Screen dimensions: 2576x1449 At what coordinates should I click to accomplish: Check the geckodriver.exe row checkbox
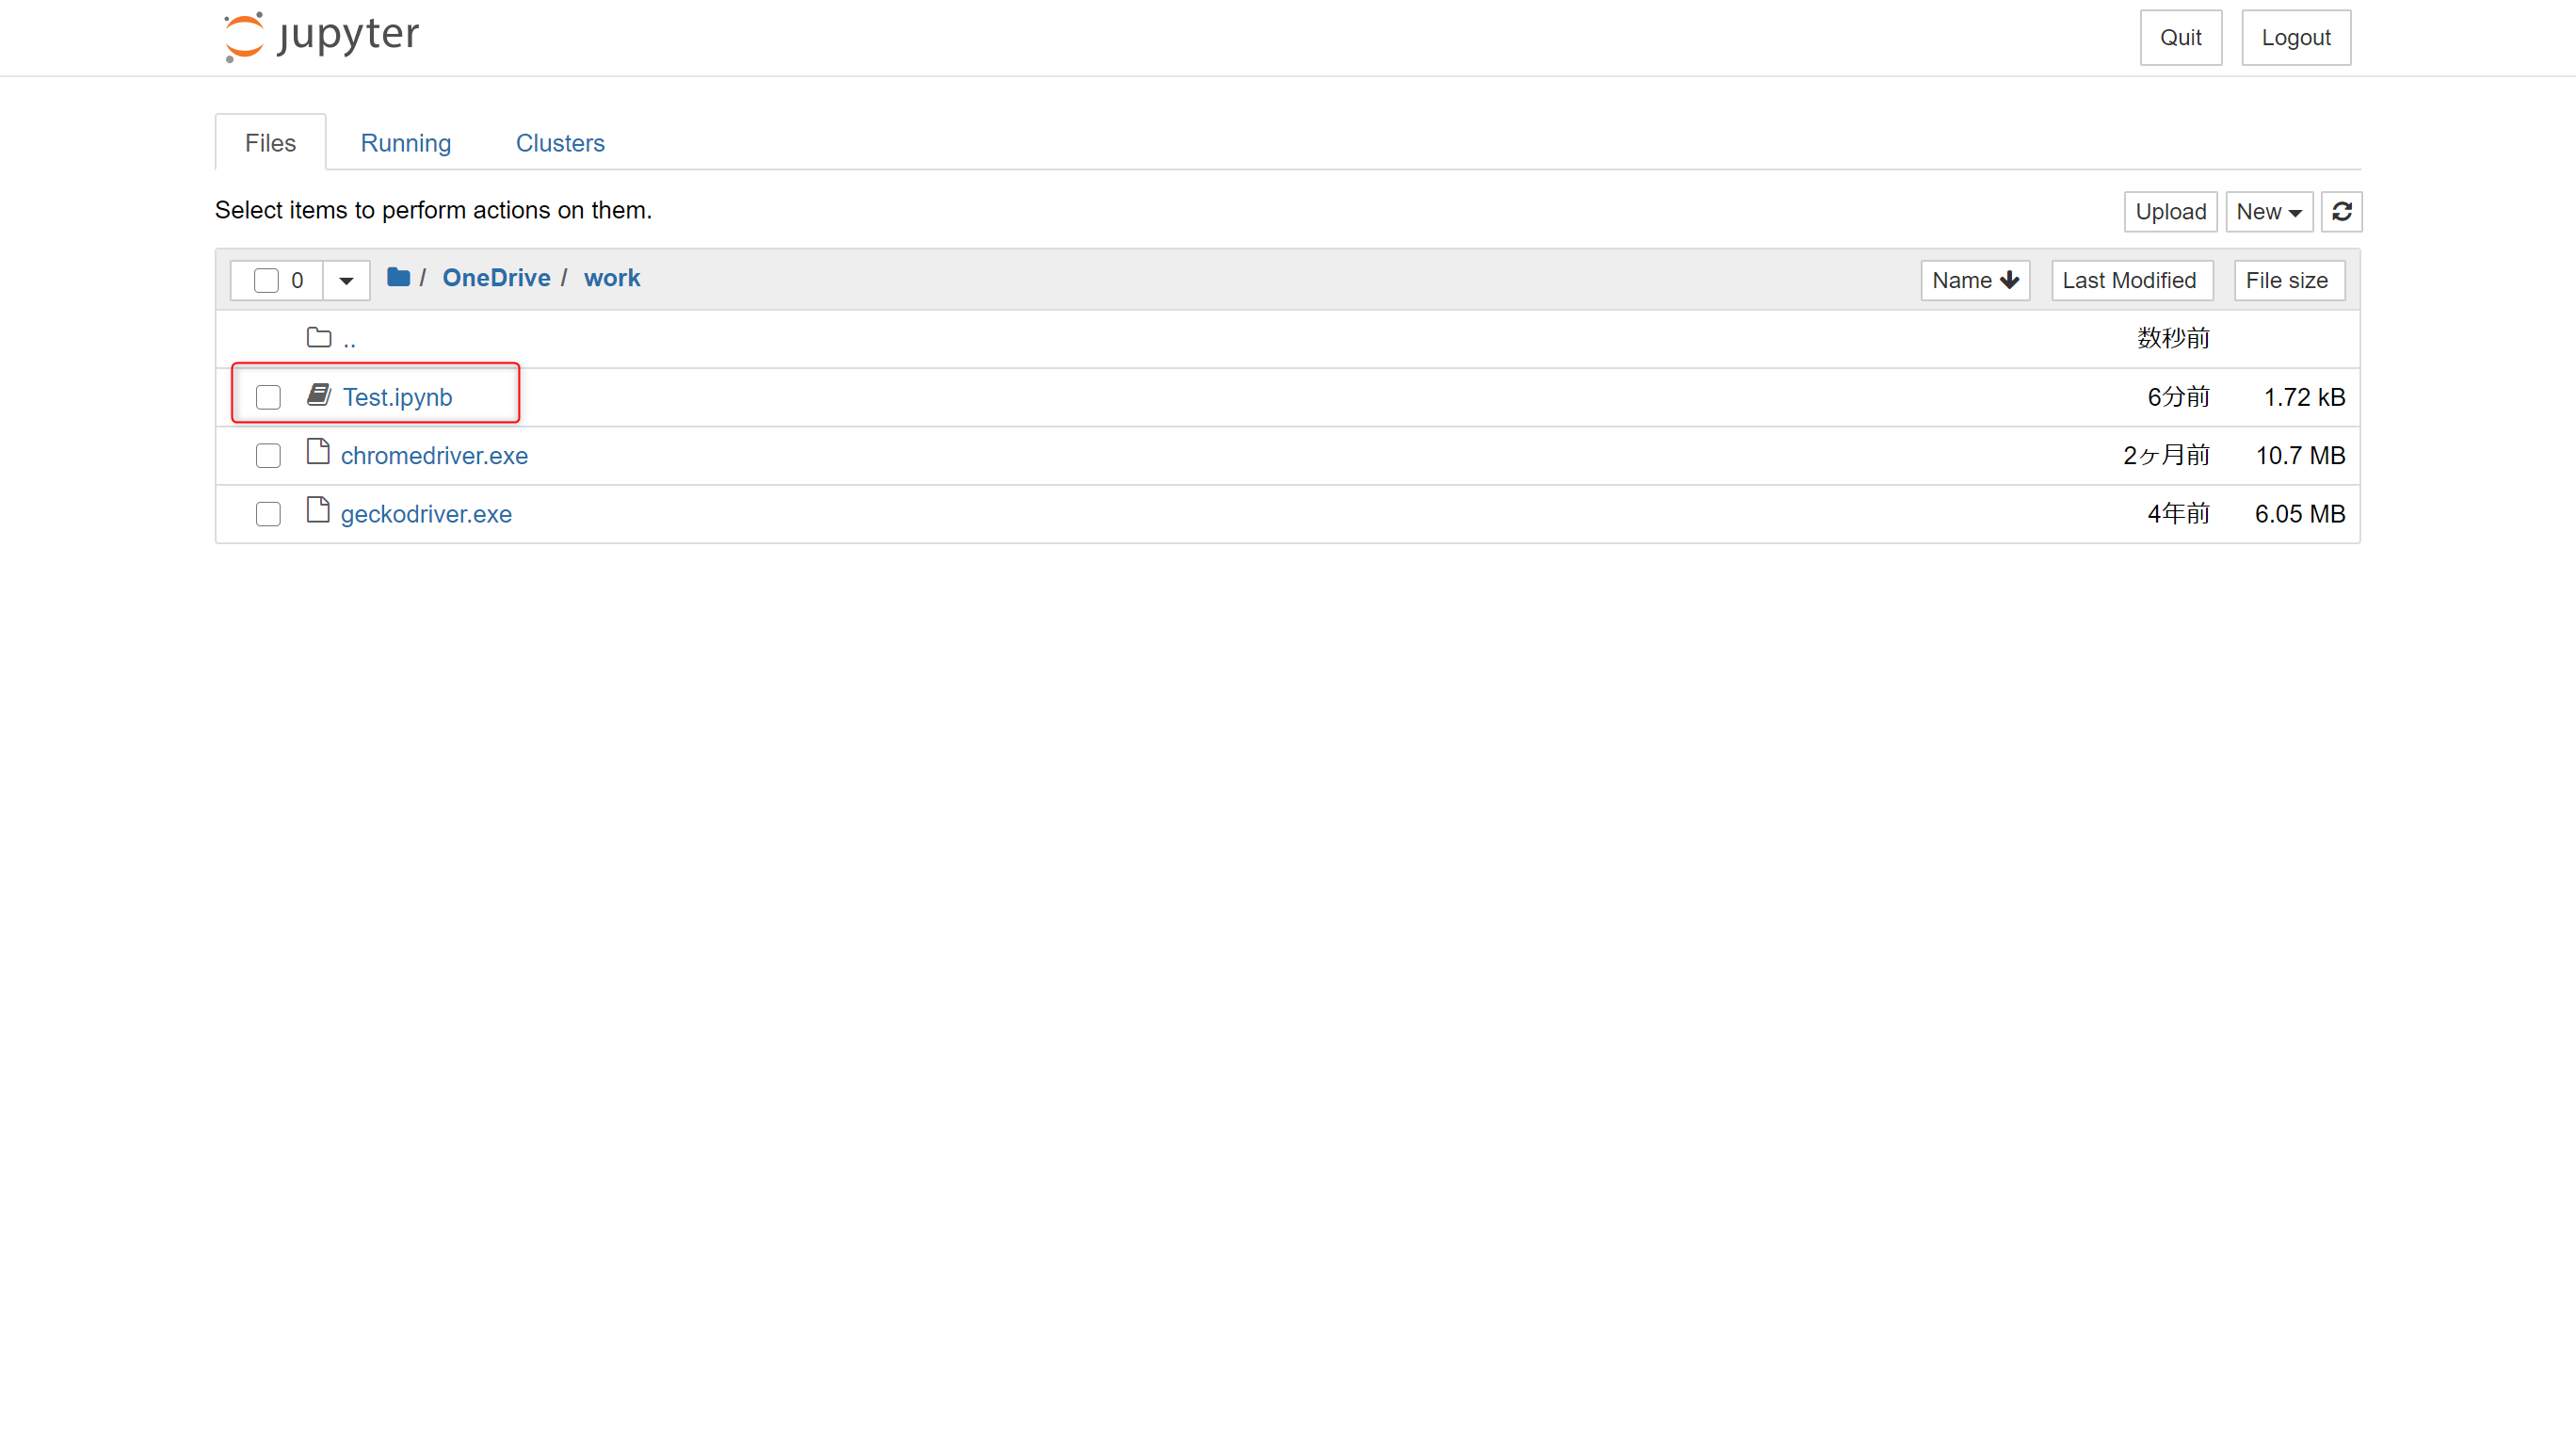268,514
